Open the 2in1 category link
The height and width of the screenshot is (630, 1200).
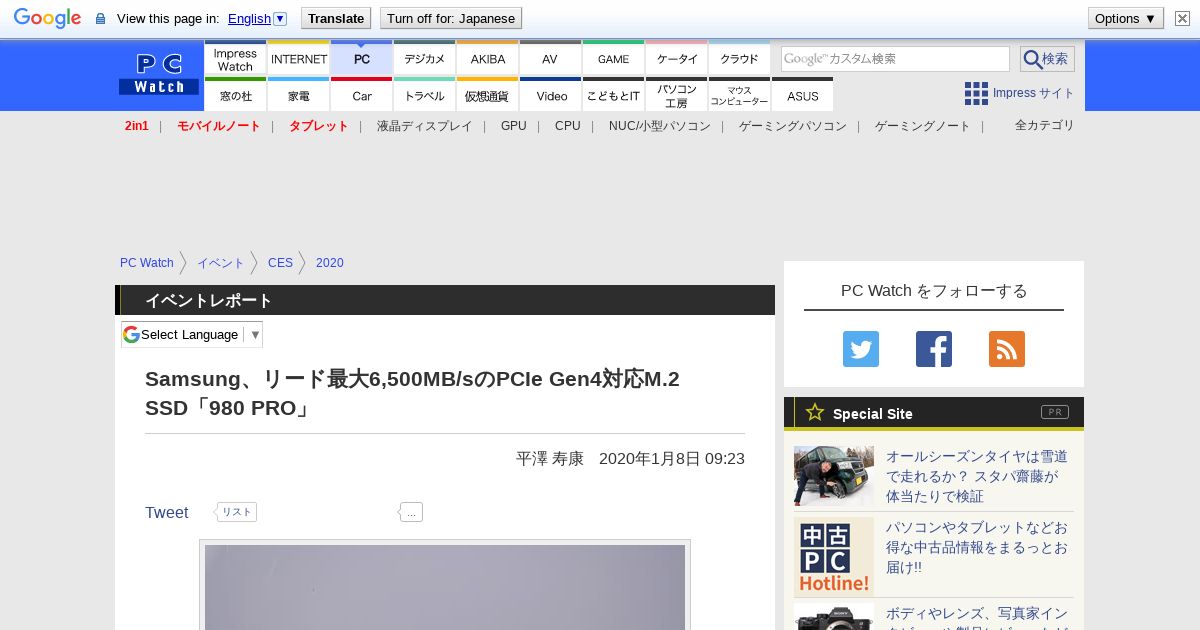(x=137, y=126)
